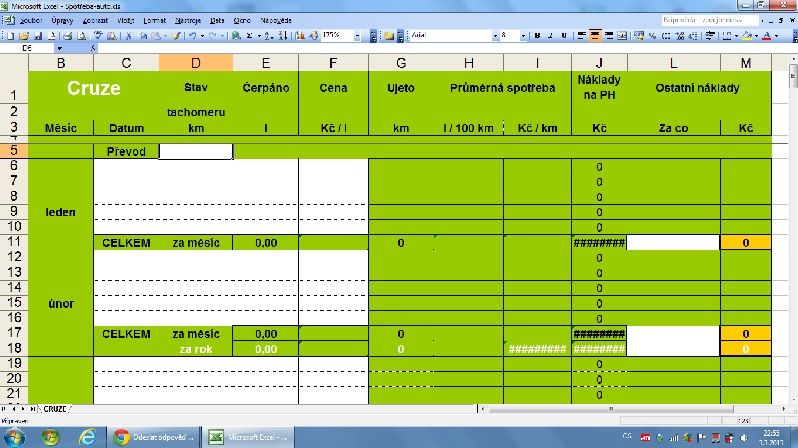Click the Windows Start button
This screenshot has height=448, width=798.
coord(14,436)
